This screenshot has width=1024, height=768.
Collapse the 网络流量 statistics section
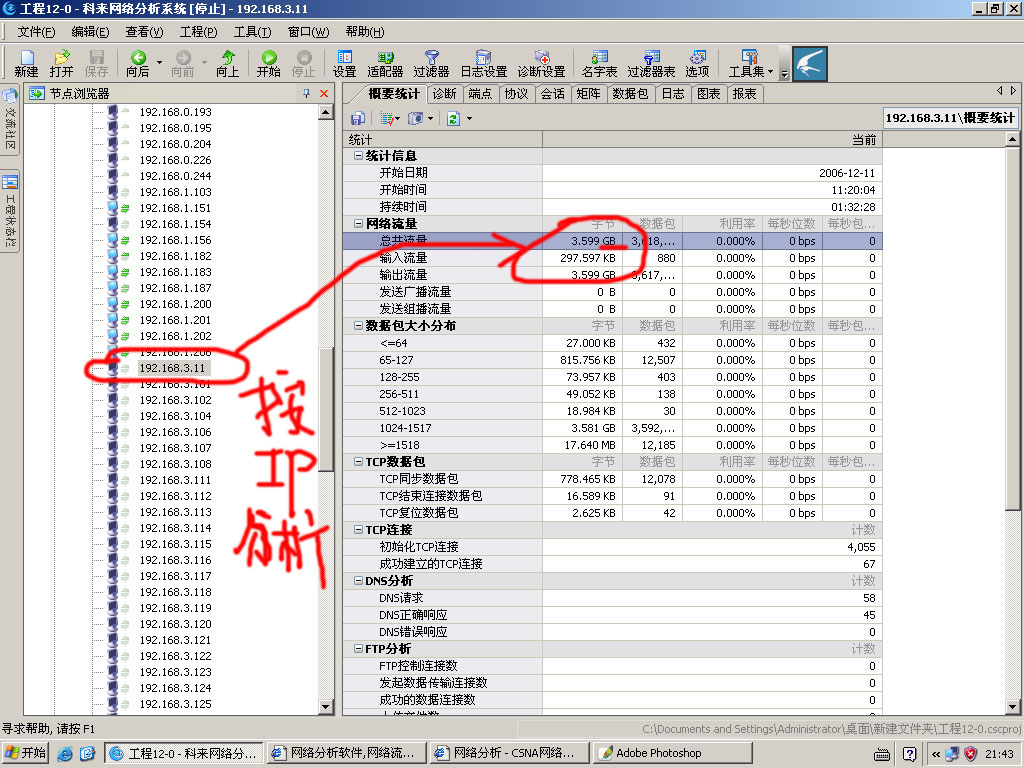[356, 224]
